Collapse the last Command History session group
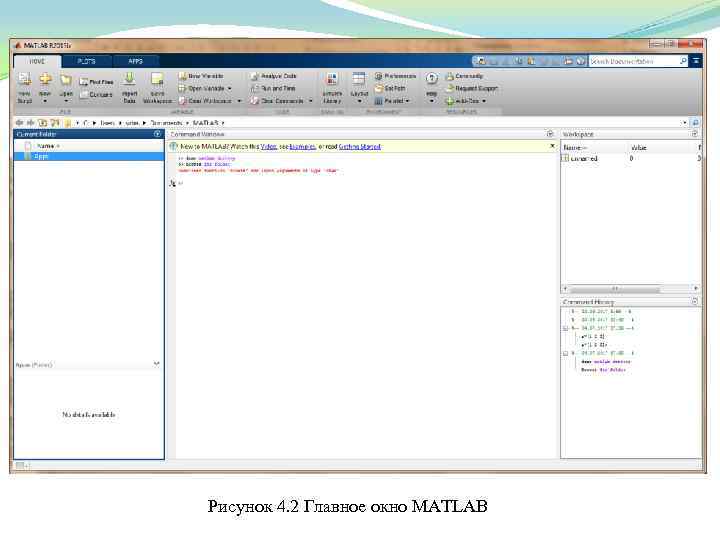 [566, 354]
